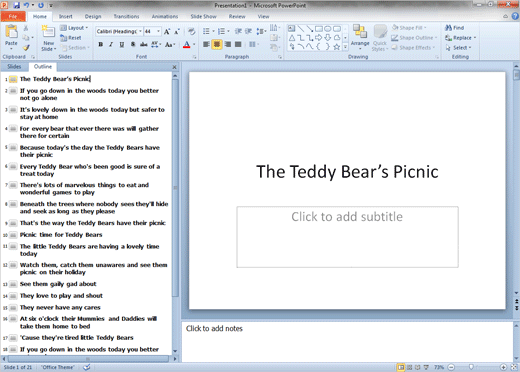Switch to the Review tab
Image resolution: width=520 pixels, height=372 pixels.
237,16
